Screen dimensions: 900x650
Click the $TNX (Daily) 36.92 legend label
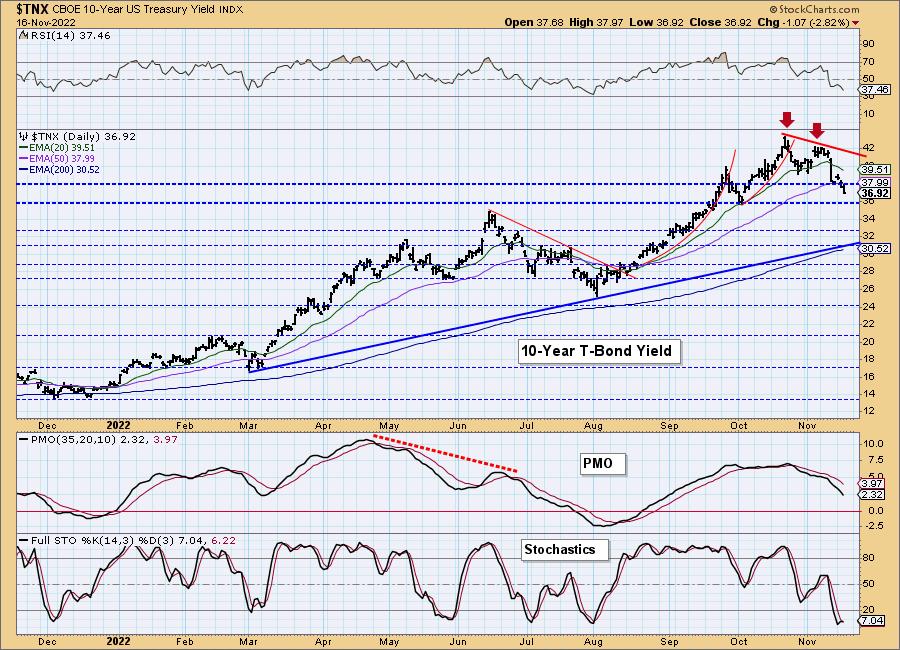point(83,136)
